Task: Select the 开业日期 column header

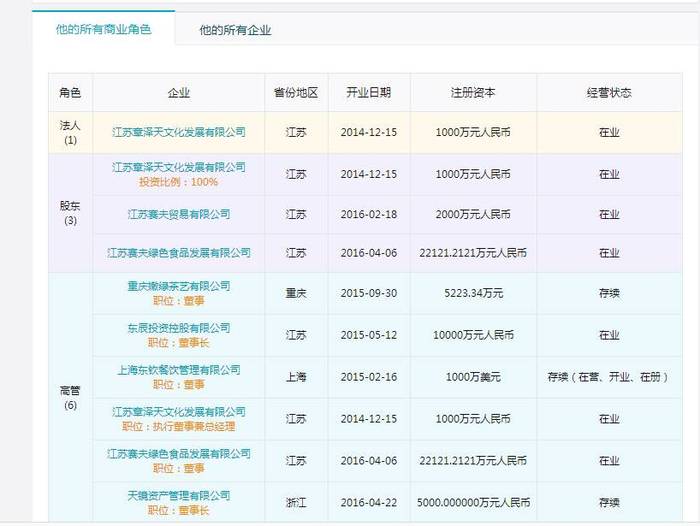Action: click(x=369, y=92)
